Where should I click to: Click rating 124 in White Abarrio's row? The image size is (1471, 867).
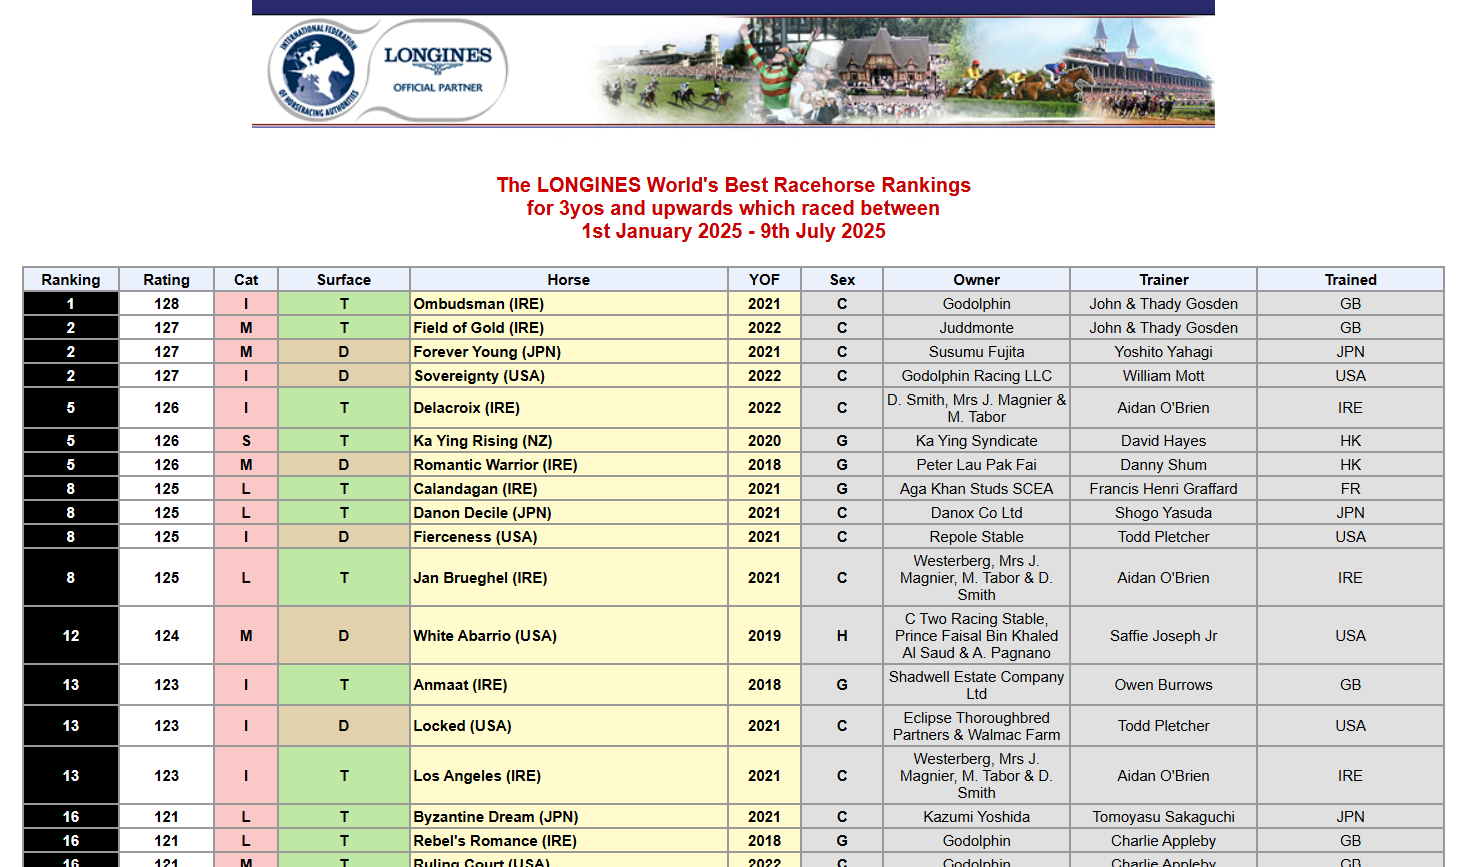click(x=167, y=636)
